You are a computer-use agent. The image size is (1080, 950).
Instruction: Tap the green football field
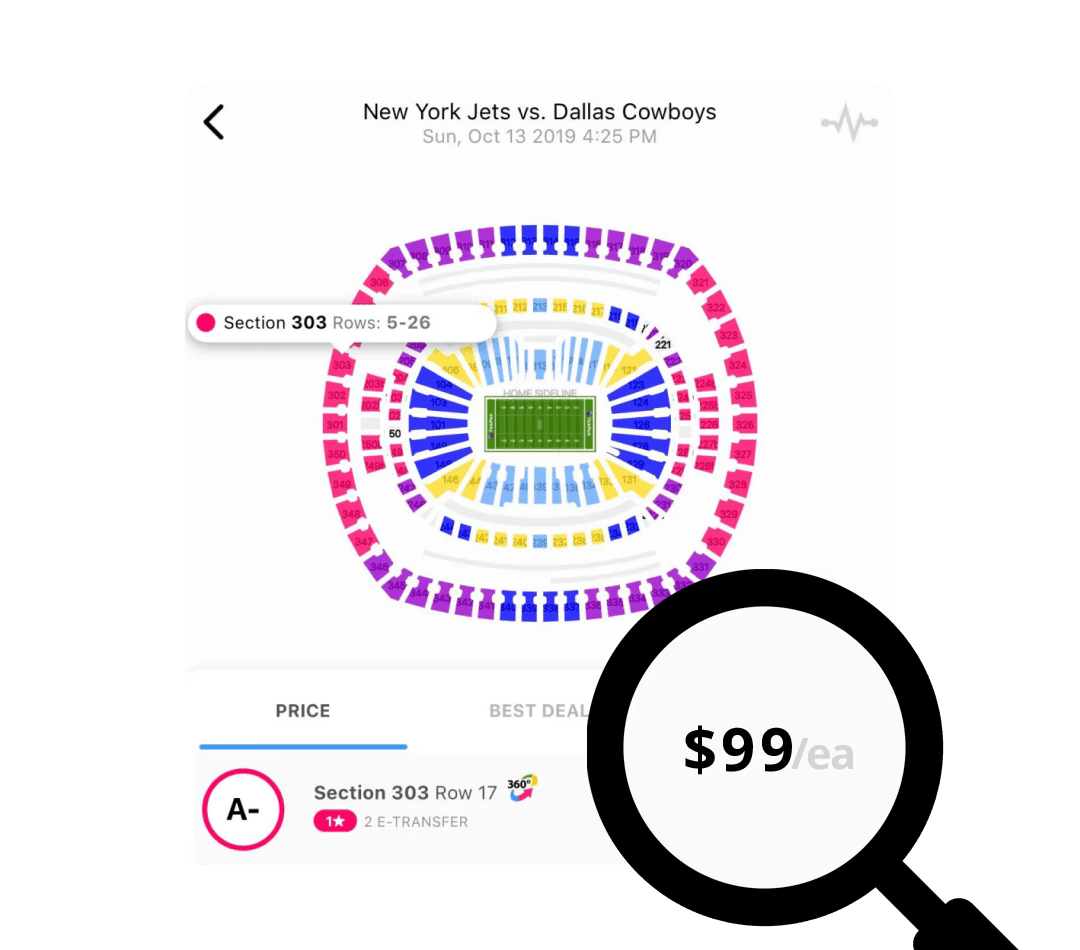click(540, 424)
